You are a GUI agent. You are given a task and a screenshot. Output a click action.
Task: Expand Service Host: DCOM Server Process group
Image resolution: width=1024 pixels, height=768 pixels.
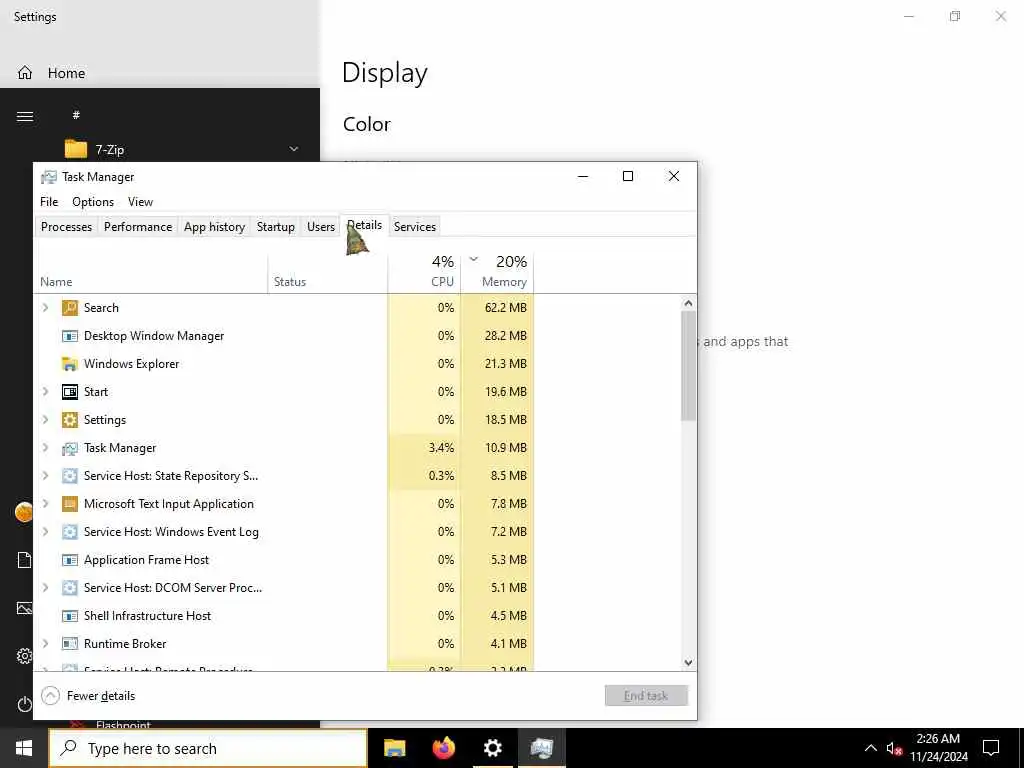[x=46, y=588]
